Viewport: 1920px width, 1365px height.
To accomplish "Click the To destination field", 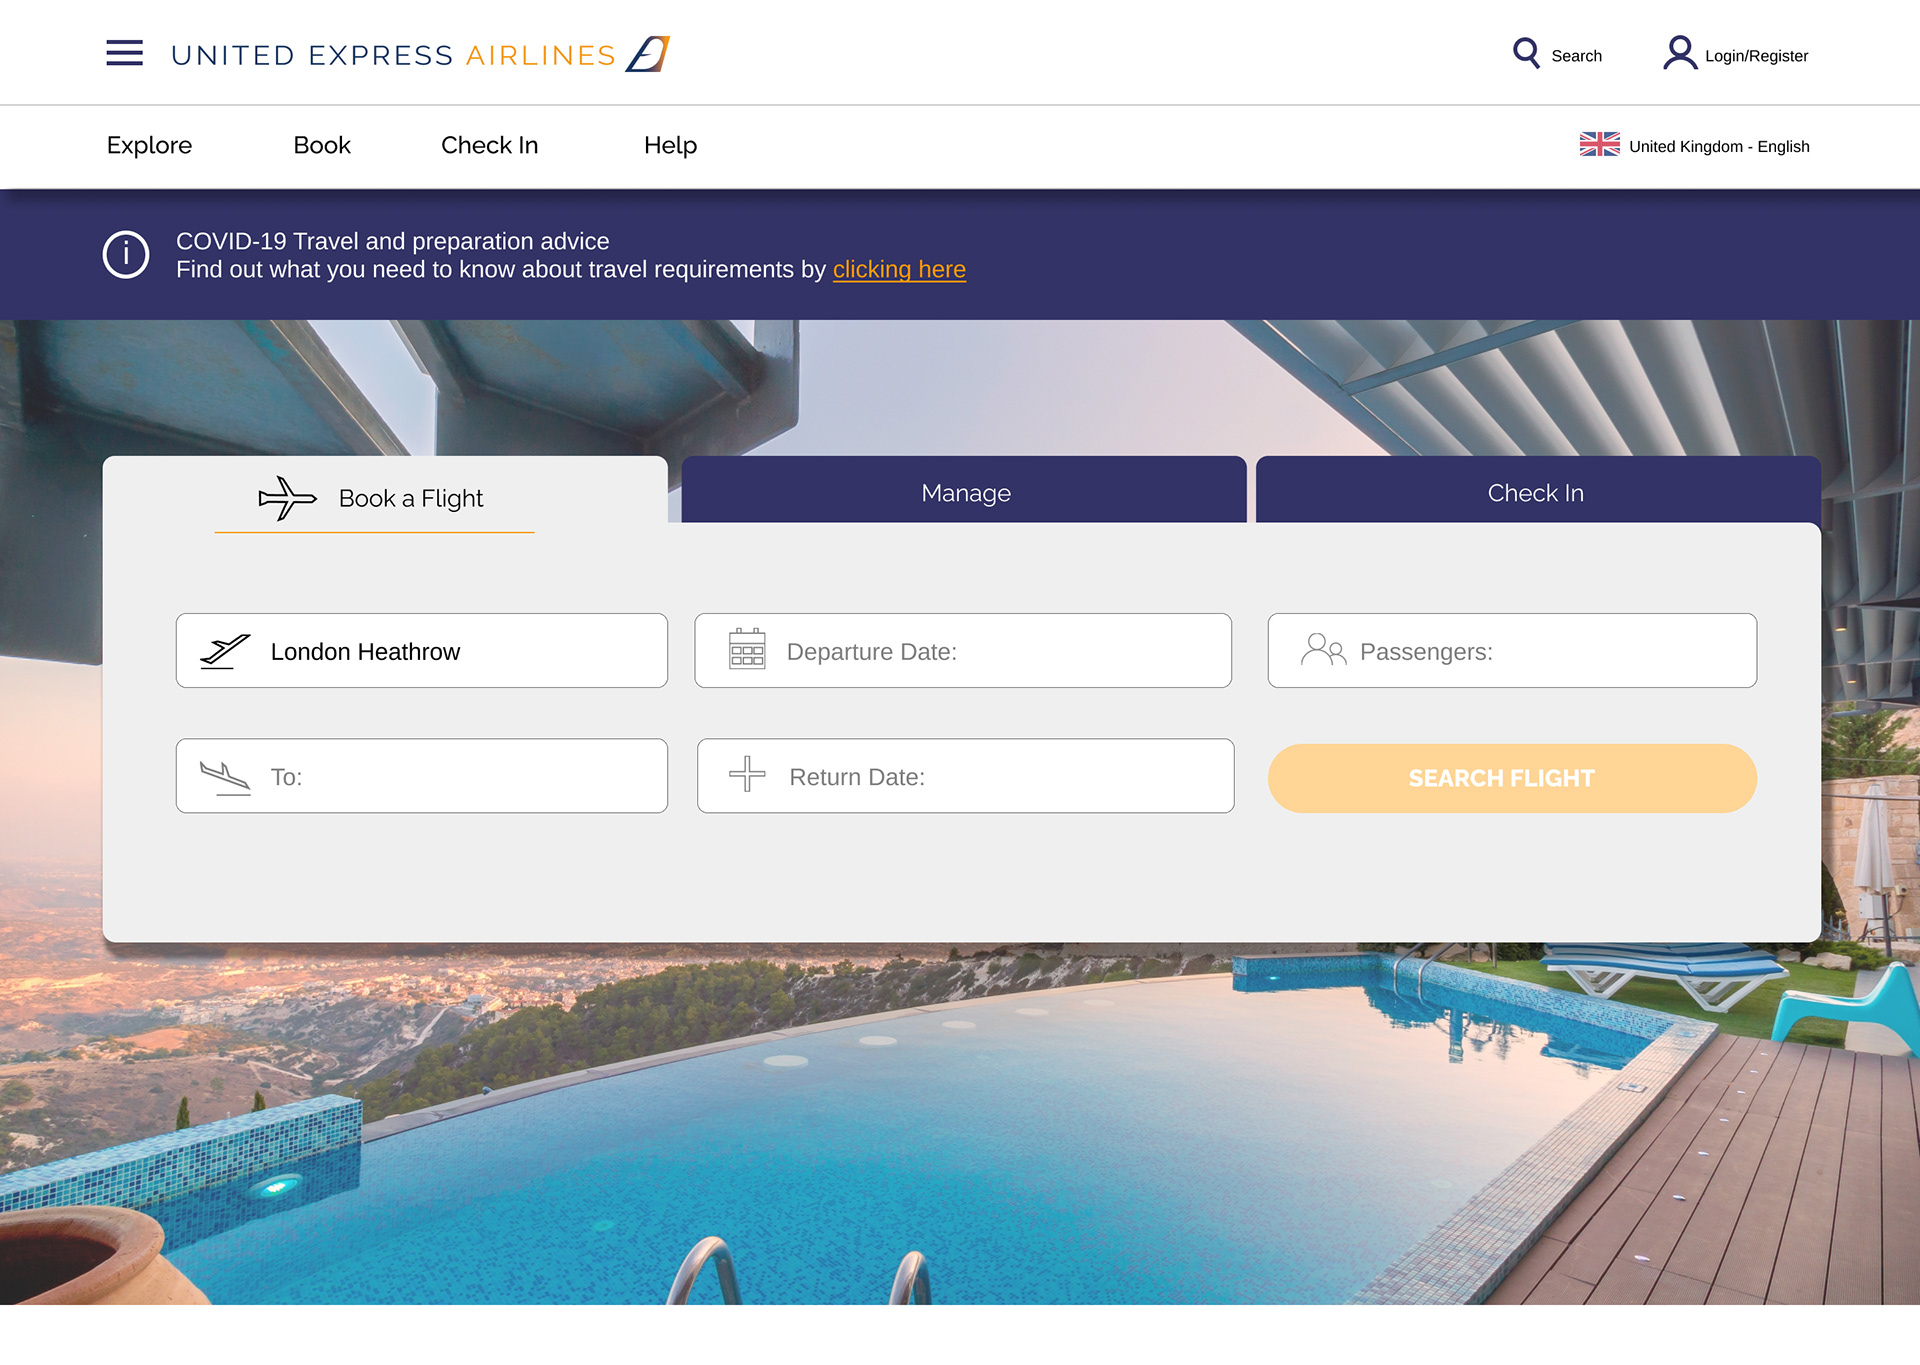I will [422, 776].
